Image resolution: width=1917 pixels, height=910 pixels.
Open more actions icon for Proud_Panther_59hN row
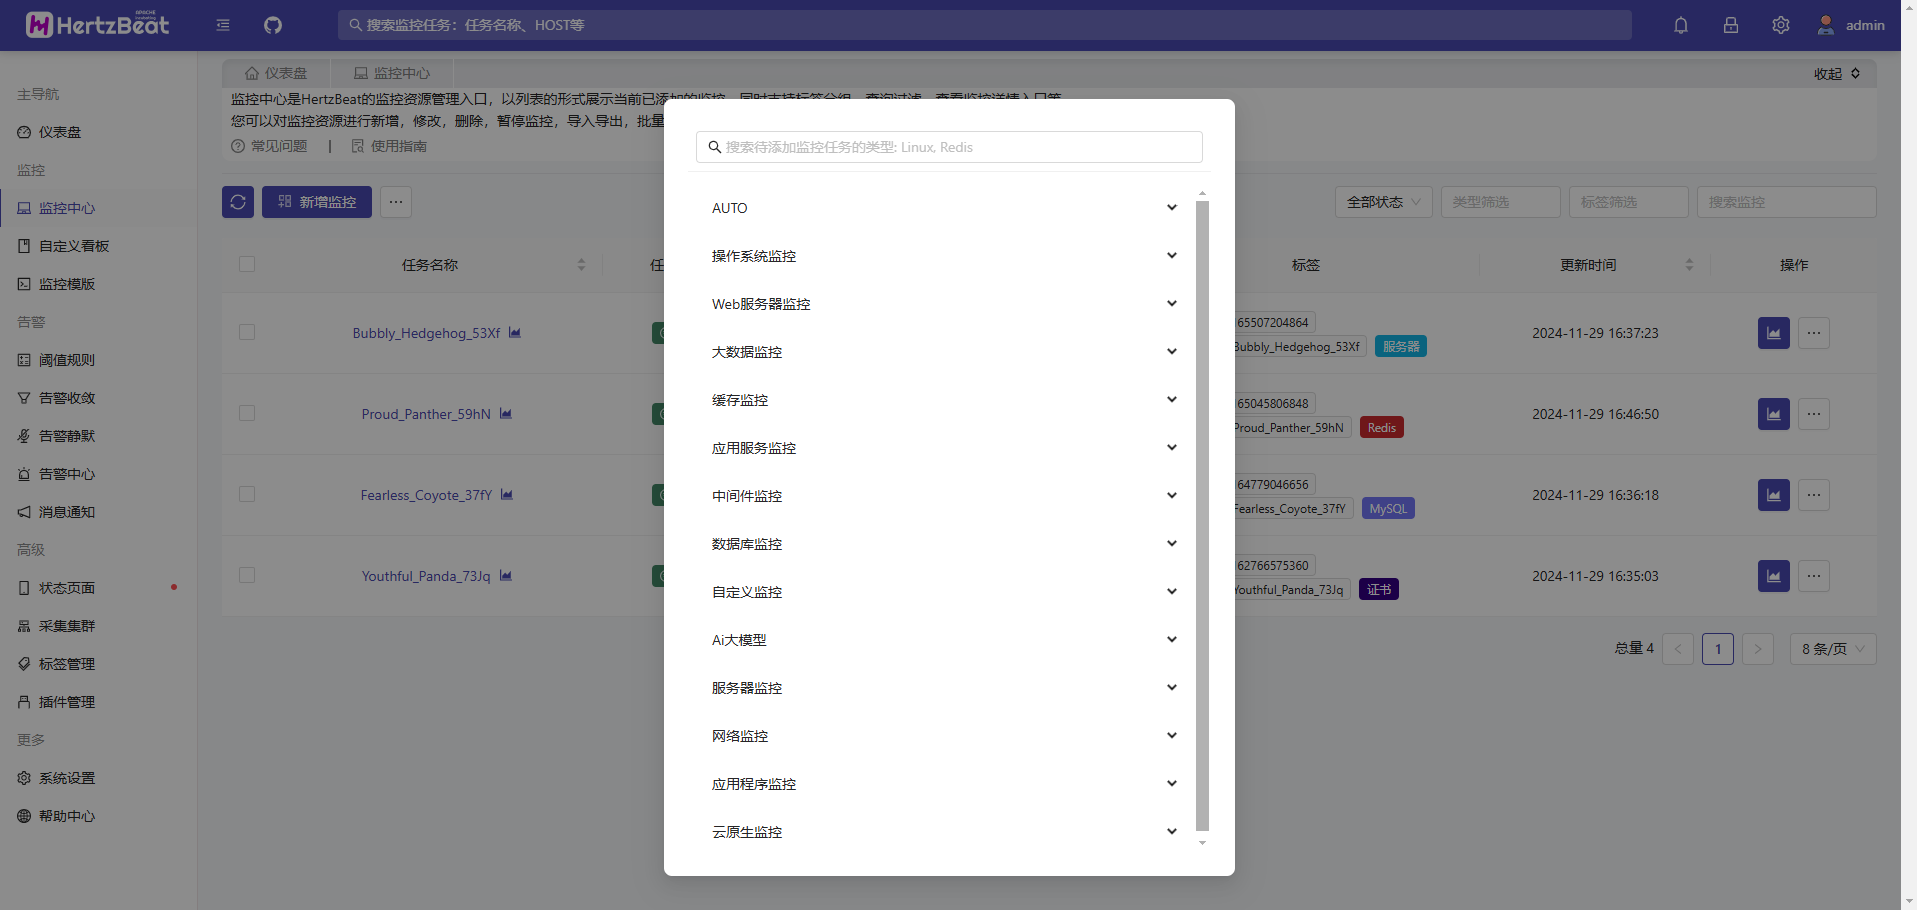1813,414
